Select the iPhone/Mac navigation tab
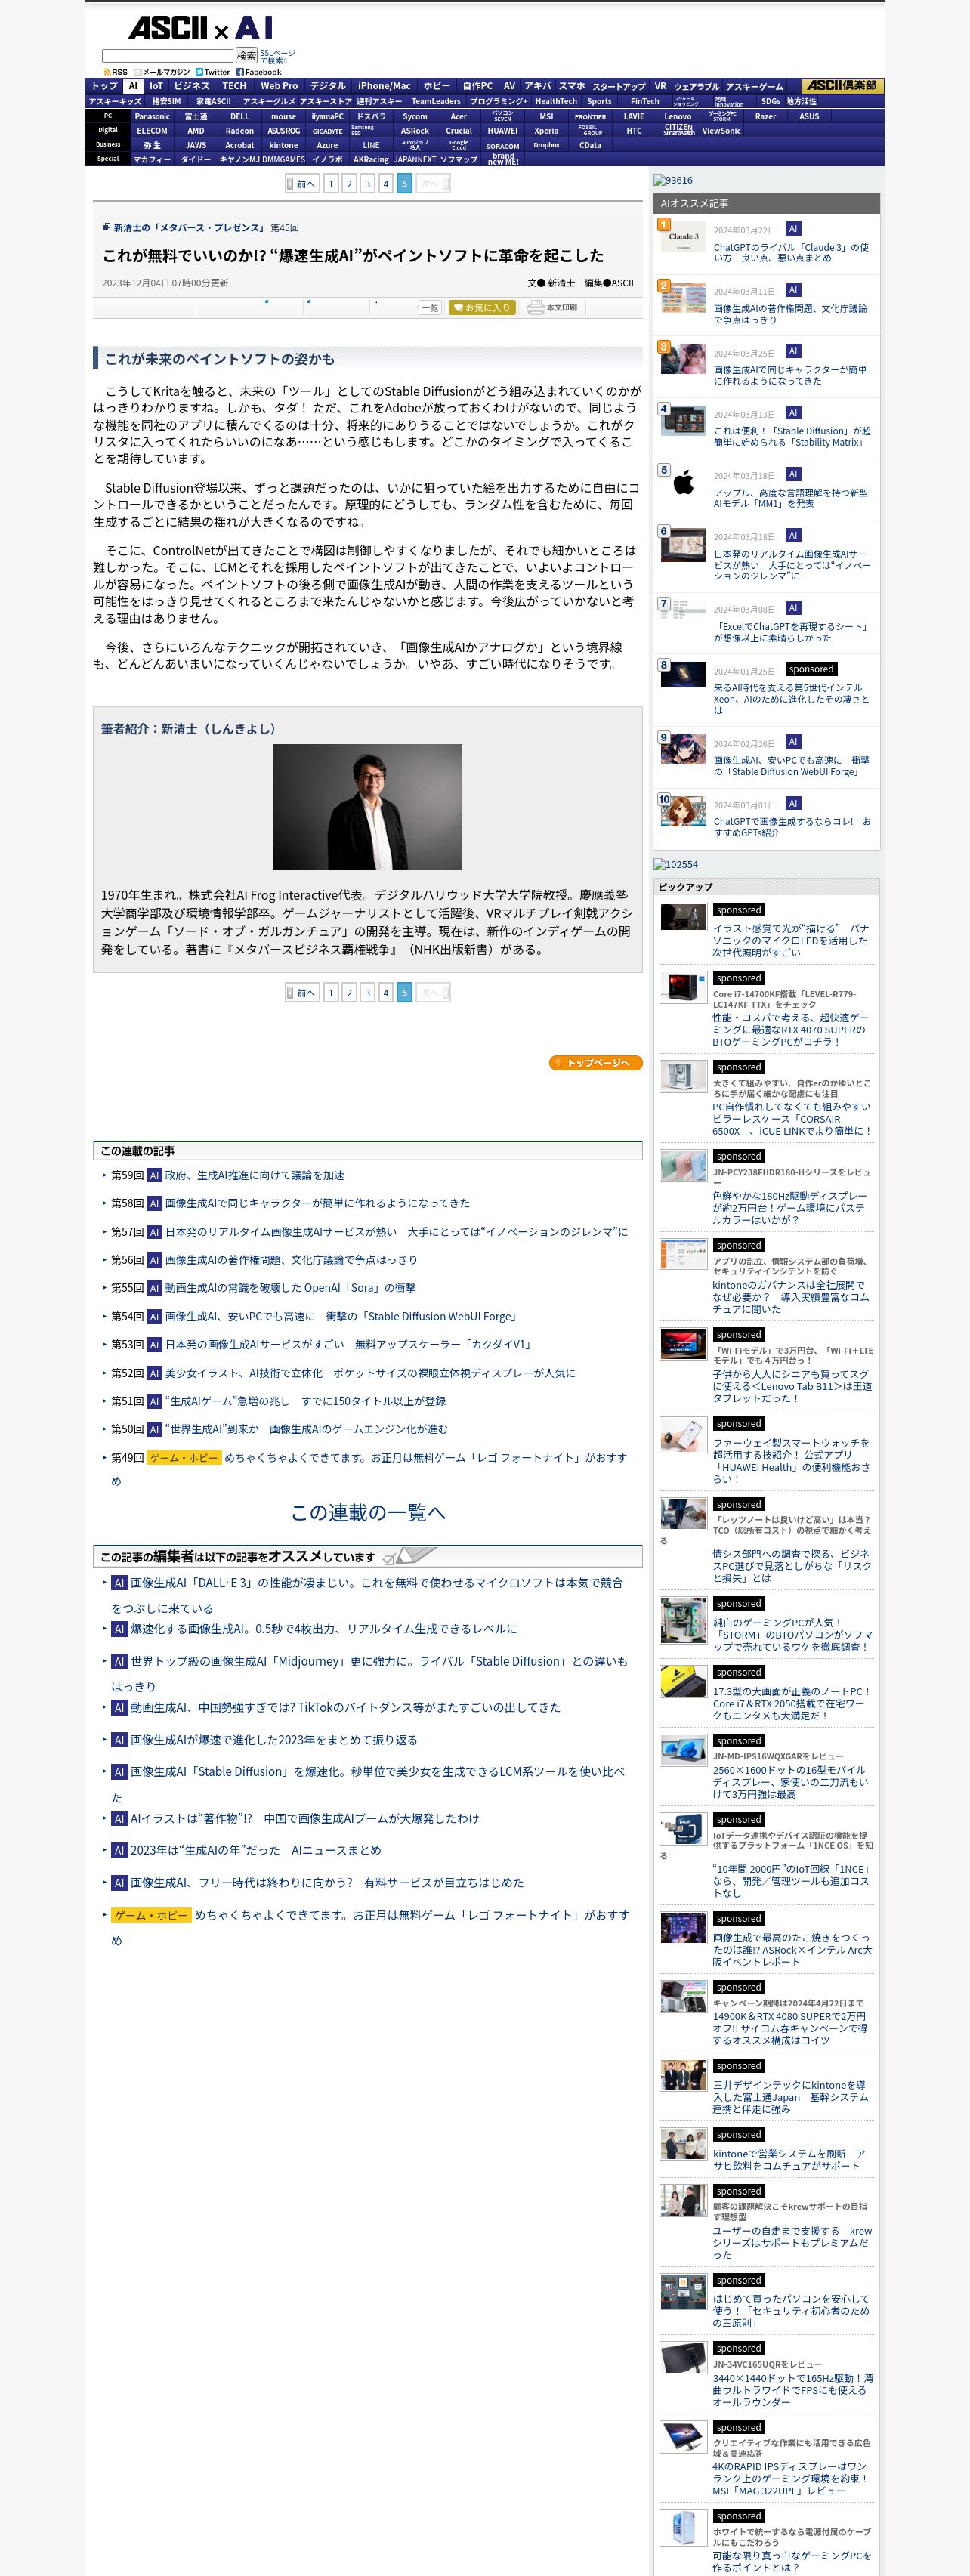Screen dimensions: 970x2576 384,86
